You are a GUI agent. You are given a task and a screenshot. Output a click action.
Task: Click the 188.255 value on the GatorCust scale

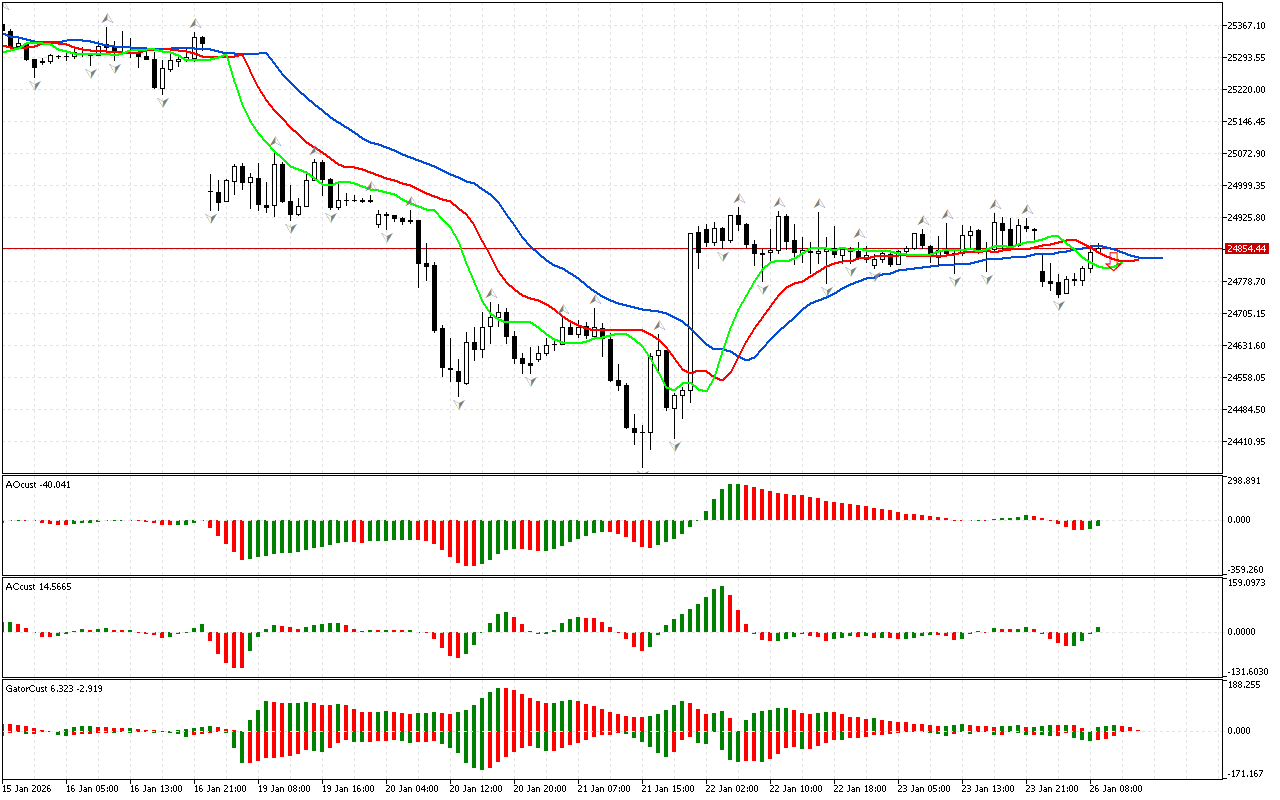click(x=1244, y=685)
